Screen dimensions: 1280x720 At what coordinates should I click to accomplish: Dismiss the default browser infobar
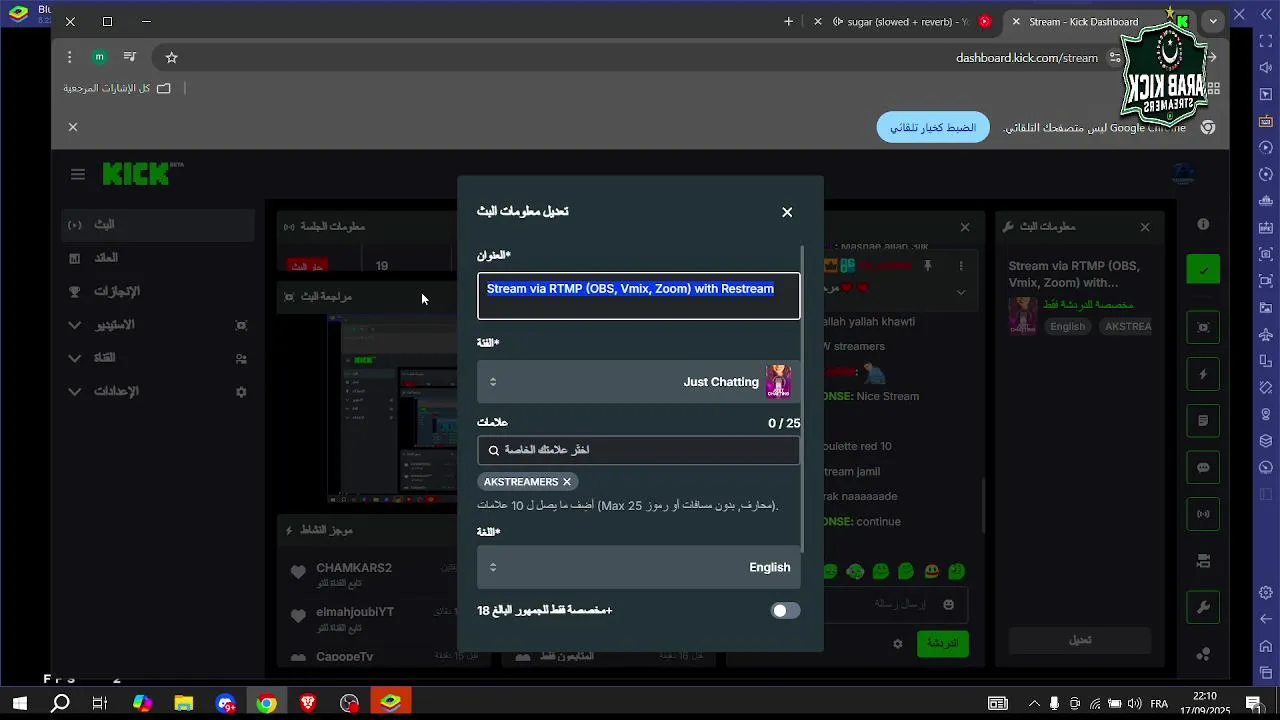[x=73, y=127]
